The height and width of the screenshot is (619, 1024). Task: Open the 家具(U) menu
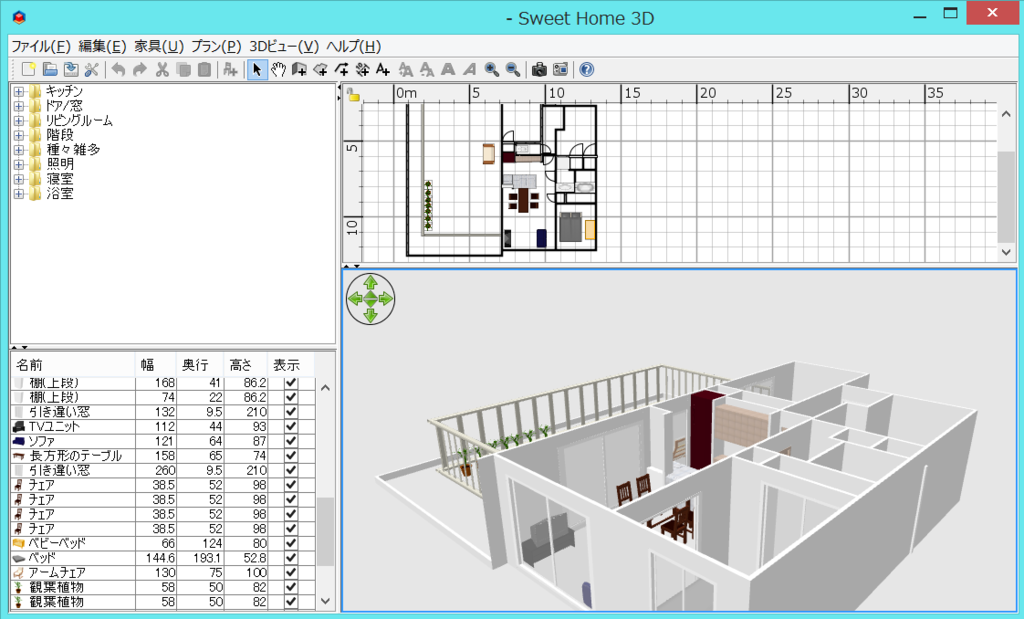tap(159, 46)
